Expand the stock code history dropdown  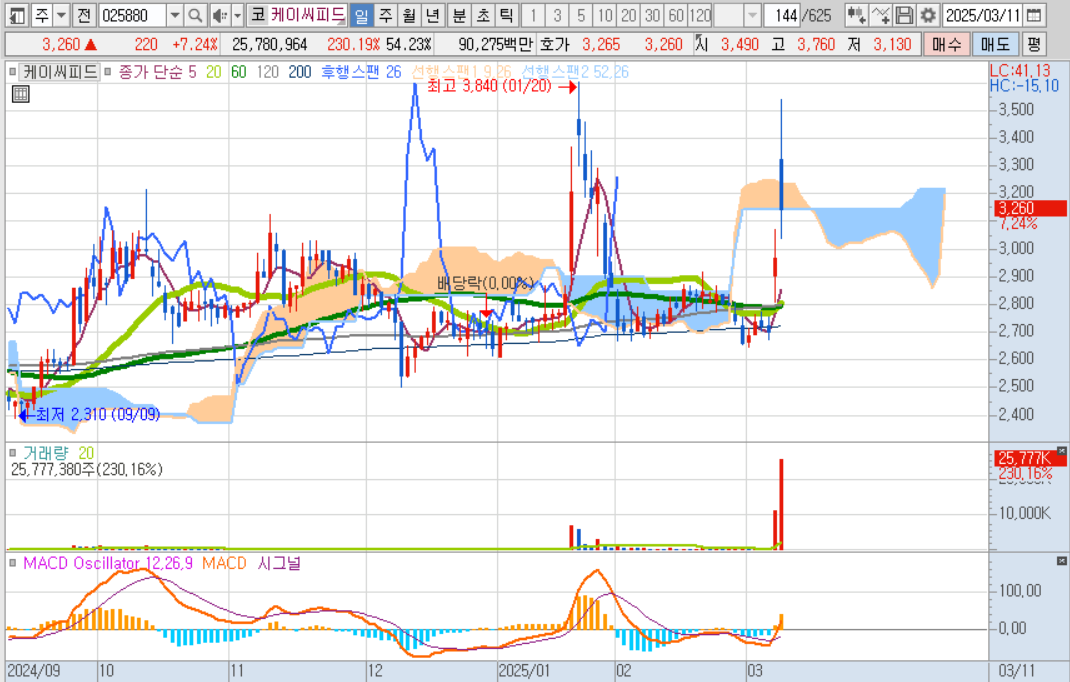(175, 14)
